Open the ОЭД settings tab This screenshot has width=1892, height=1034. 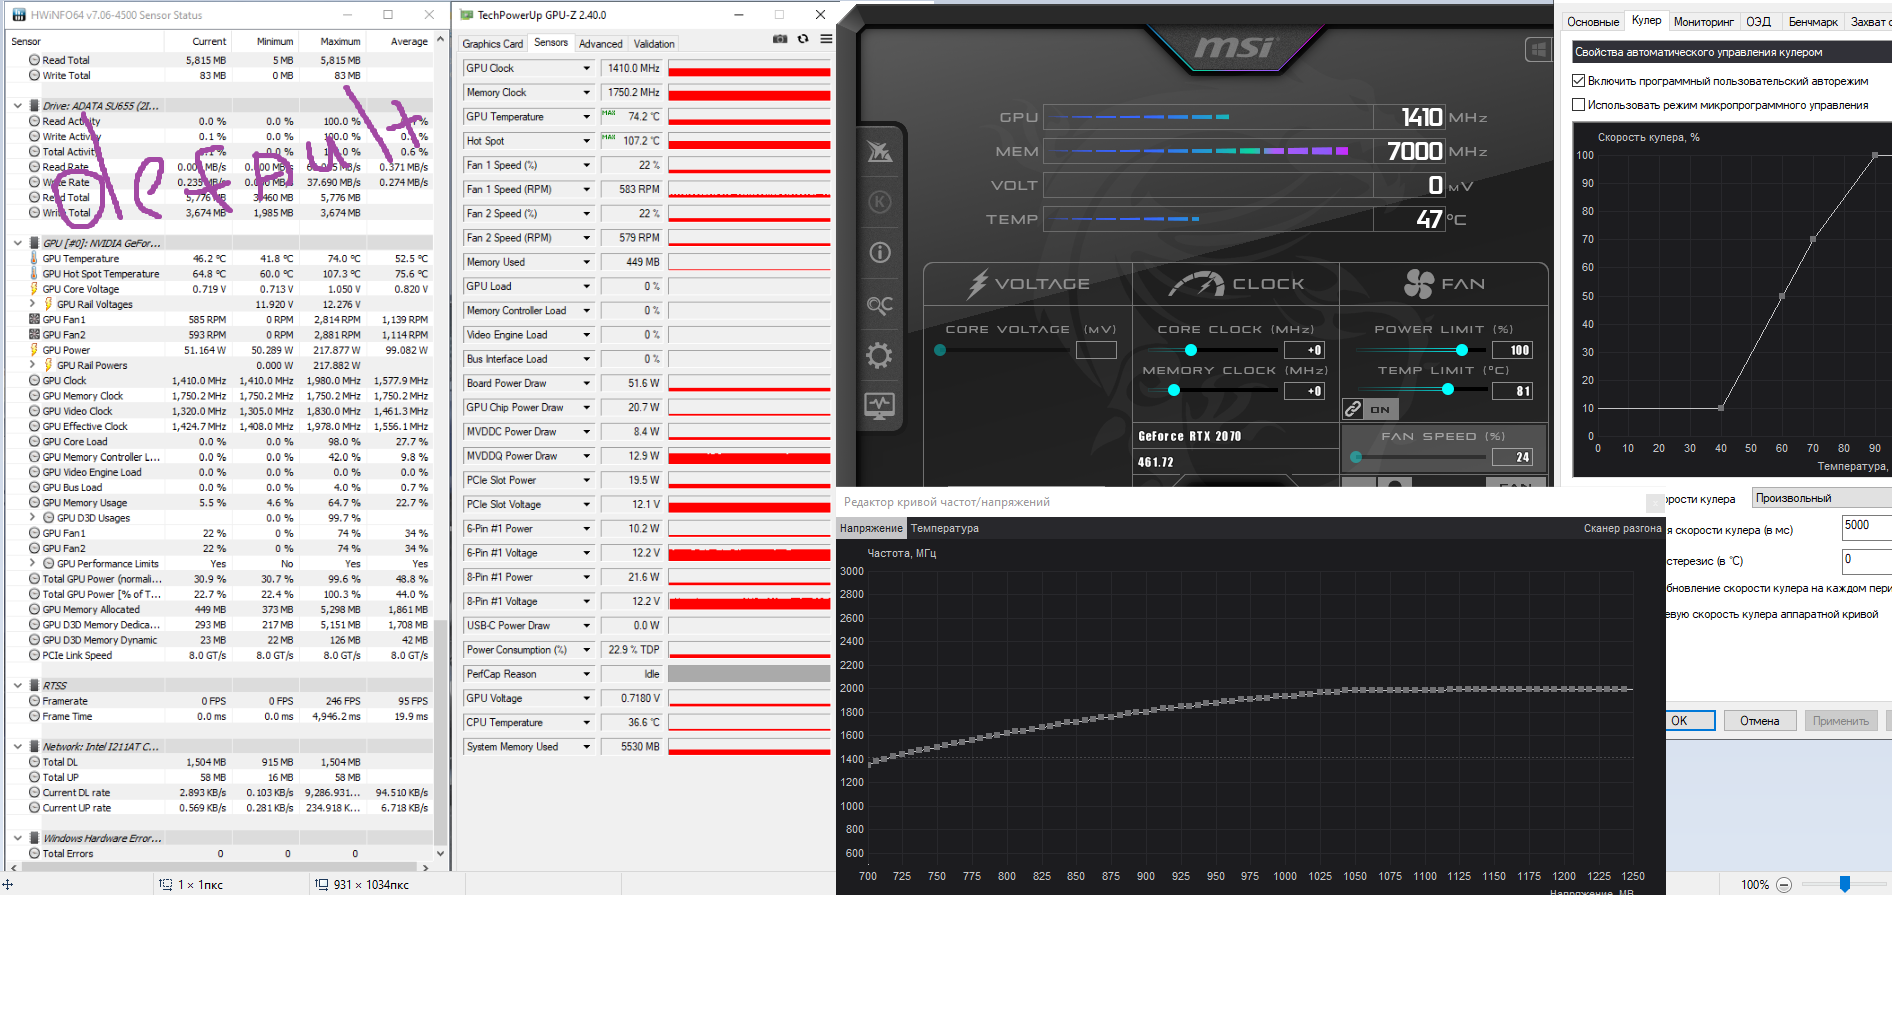point(1759,22)
